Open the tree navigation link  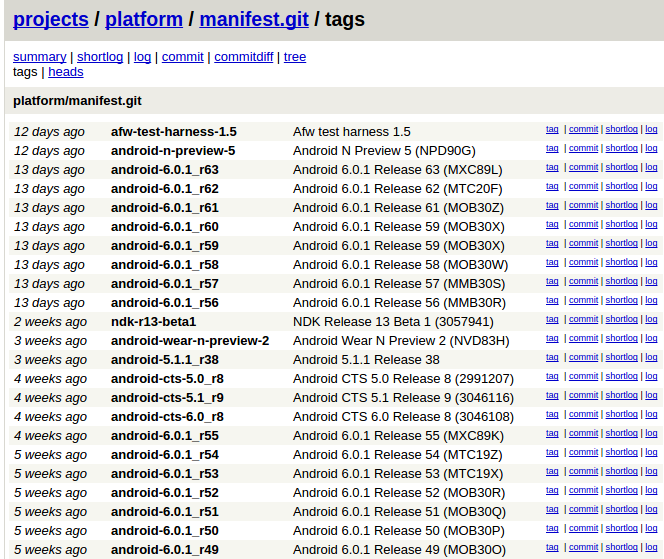click(x=295, y=57)
